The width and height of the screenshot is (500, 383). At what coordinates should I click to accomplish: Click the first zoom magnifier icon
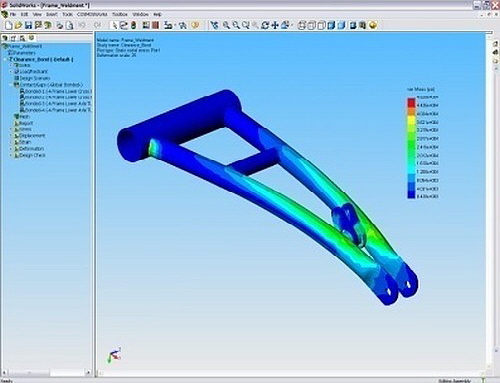coord(226,25)
